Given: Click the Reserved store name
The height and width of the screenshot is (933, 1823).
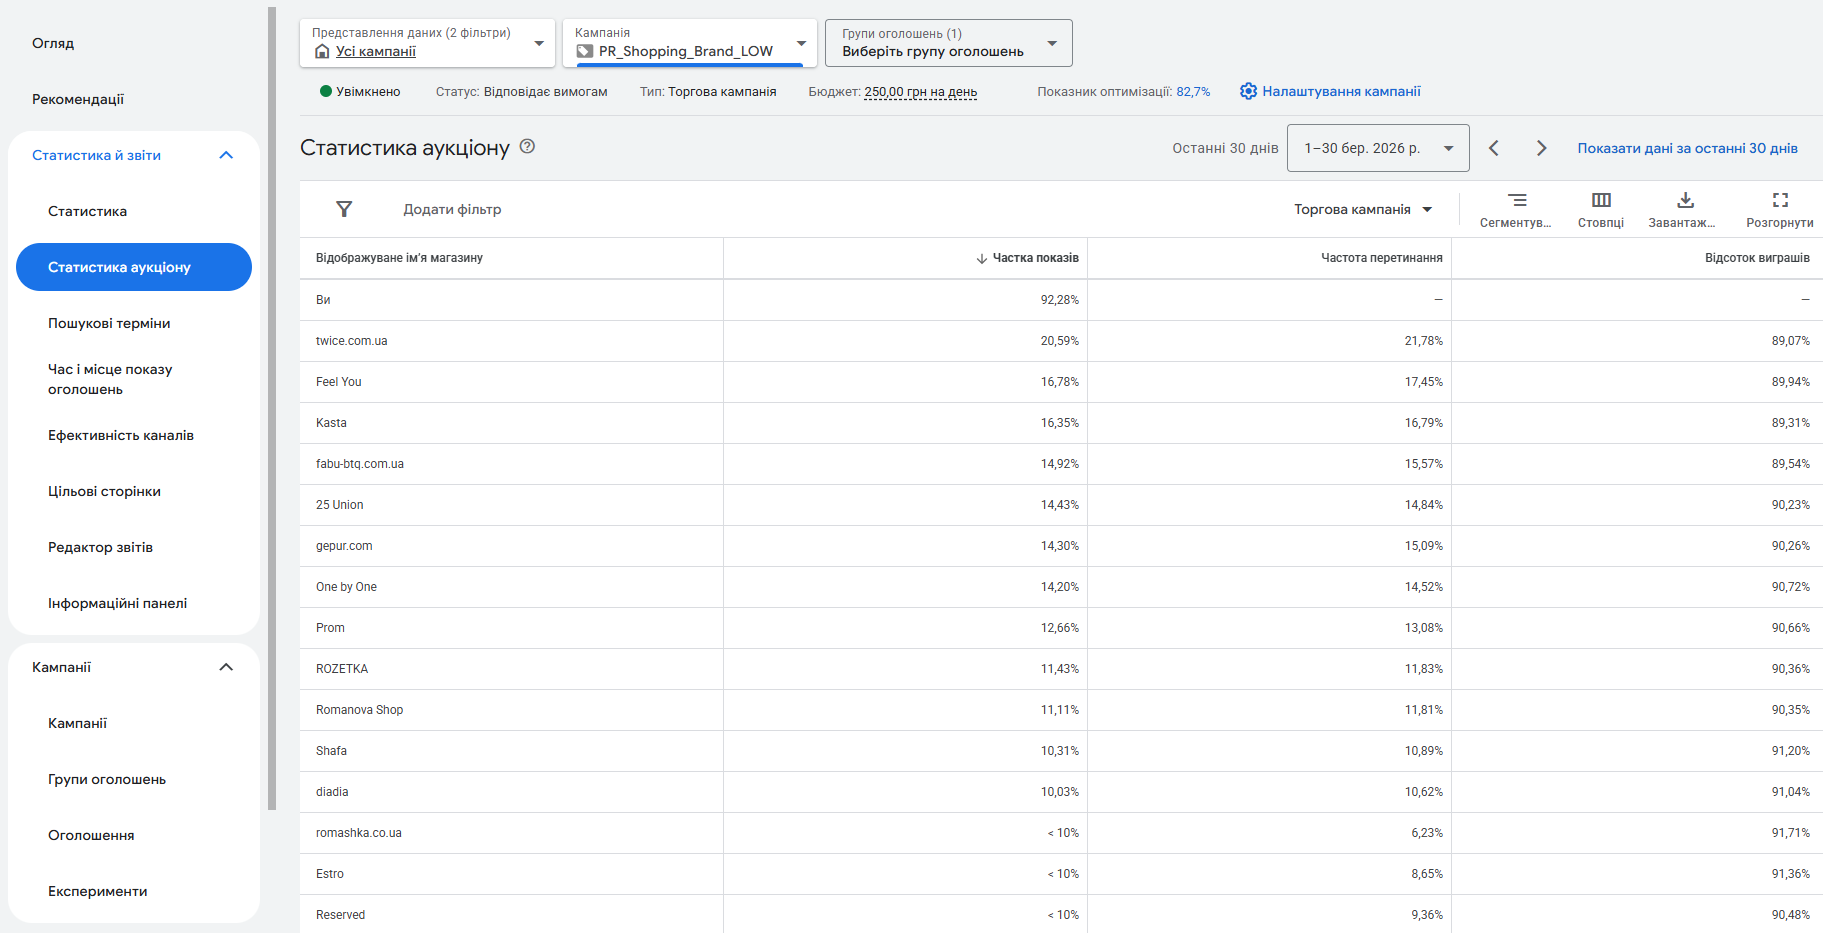Looking at the screenshot, I should click(340, 915).
